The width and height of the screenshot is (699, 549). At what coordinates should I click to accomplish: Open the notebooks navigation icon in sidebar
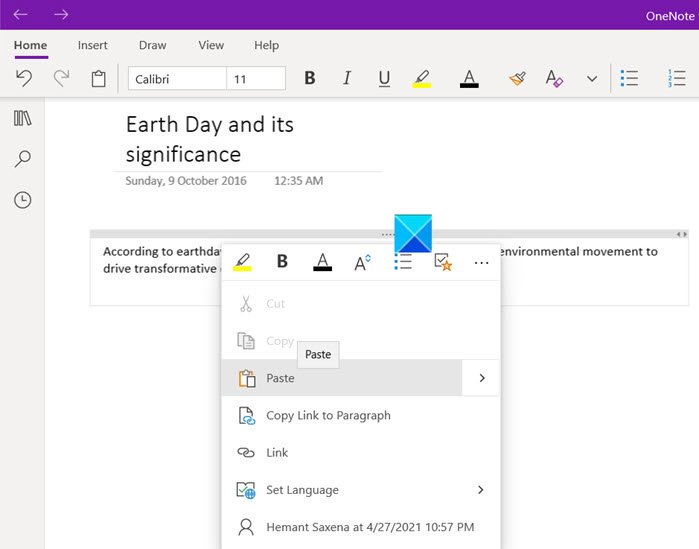(x=22, y=118)
